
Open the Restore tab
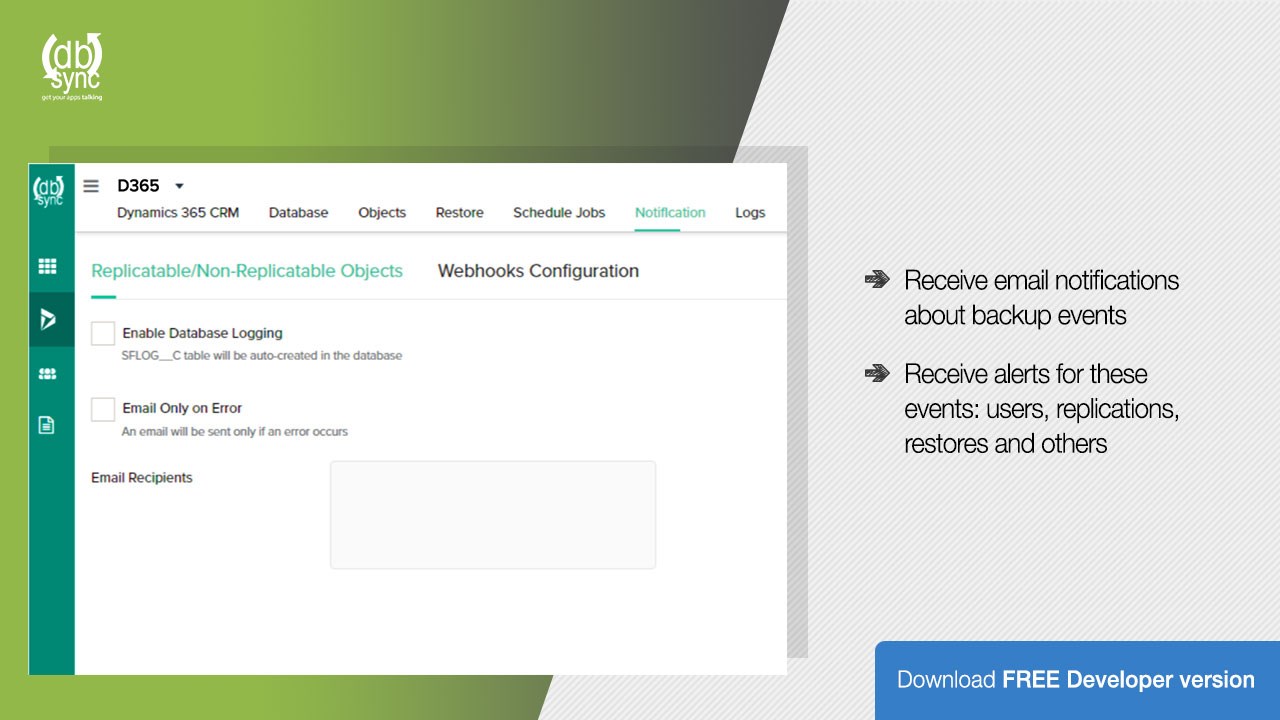(x=459, y=213)
